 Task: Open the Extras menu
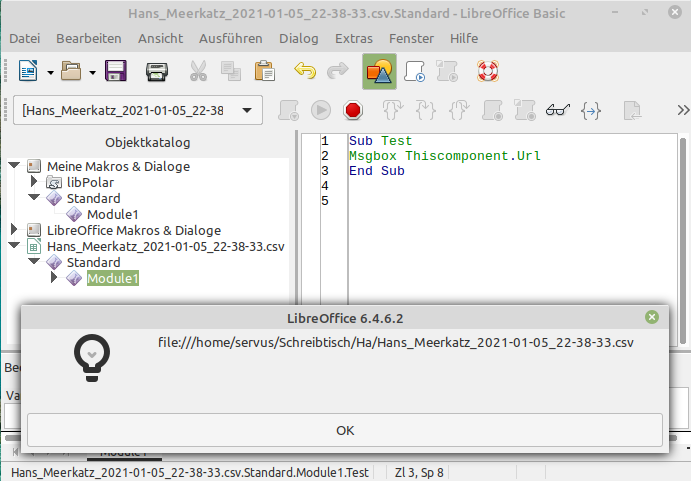pos(354,39)
